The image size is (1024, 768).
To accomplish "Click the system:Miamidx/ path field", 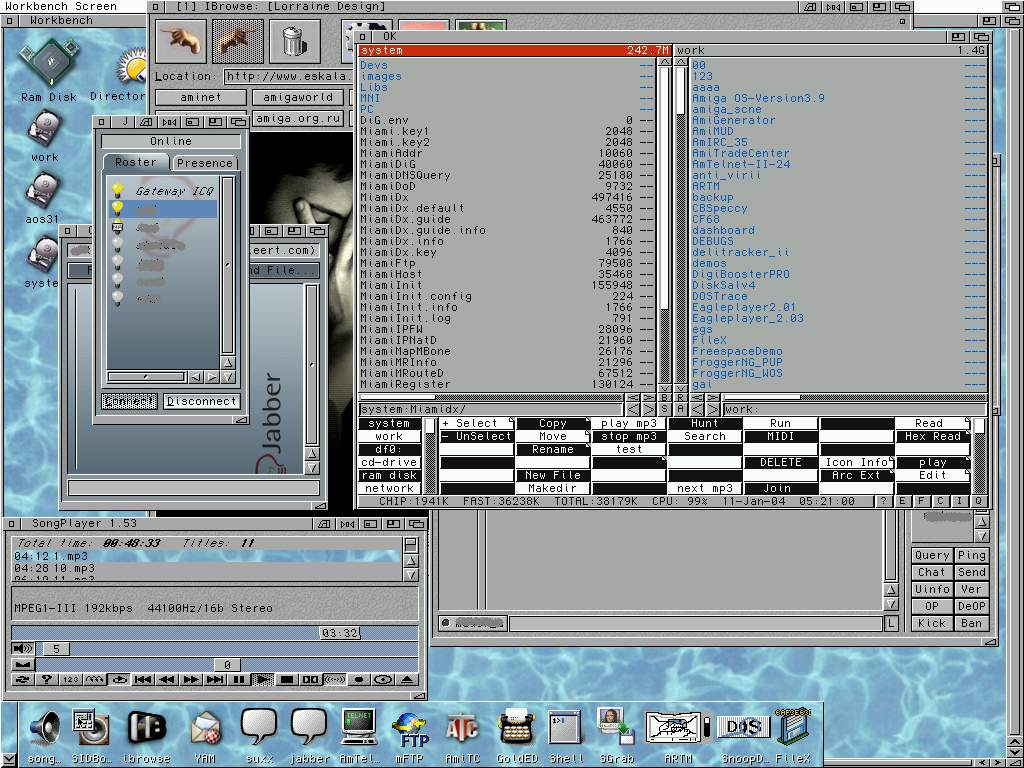I will pyautogui.click(x=490, y=409).
